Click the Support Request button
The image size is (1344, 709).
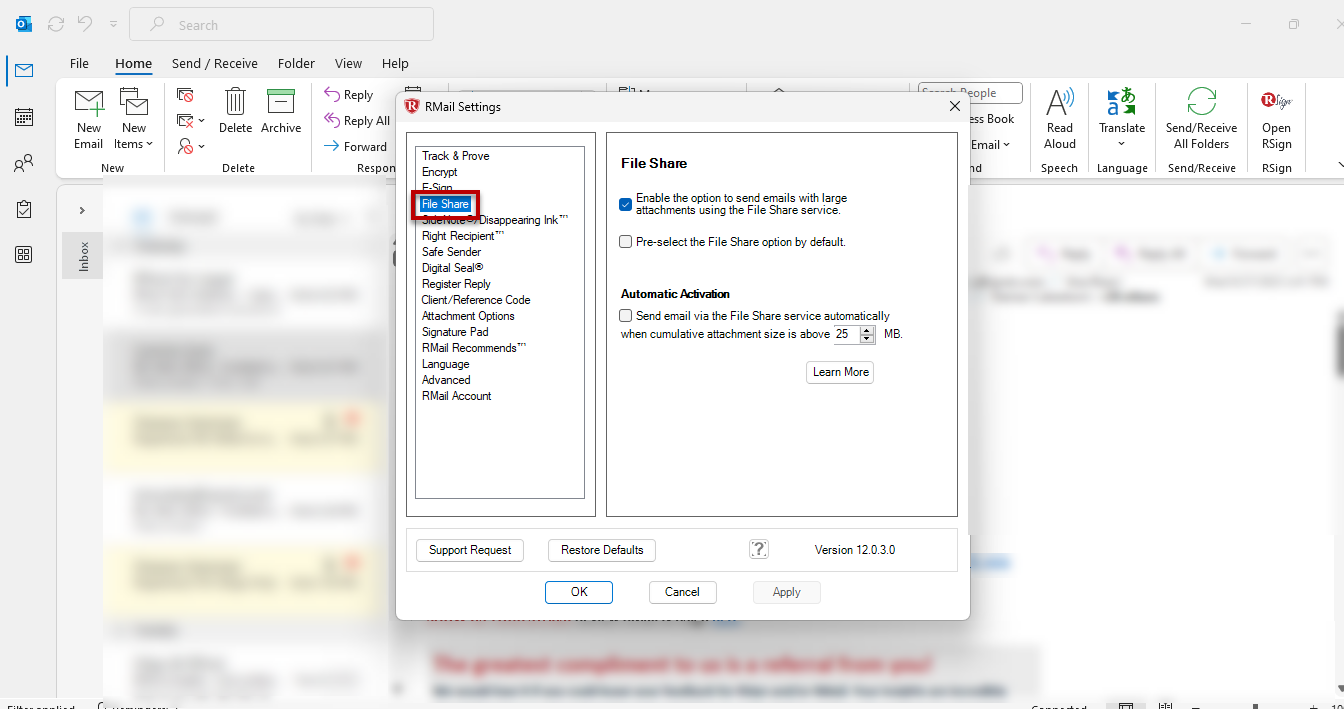[x=470, y=550]
